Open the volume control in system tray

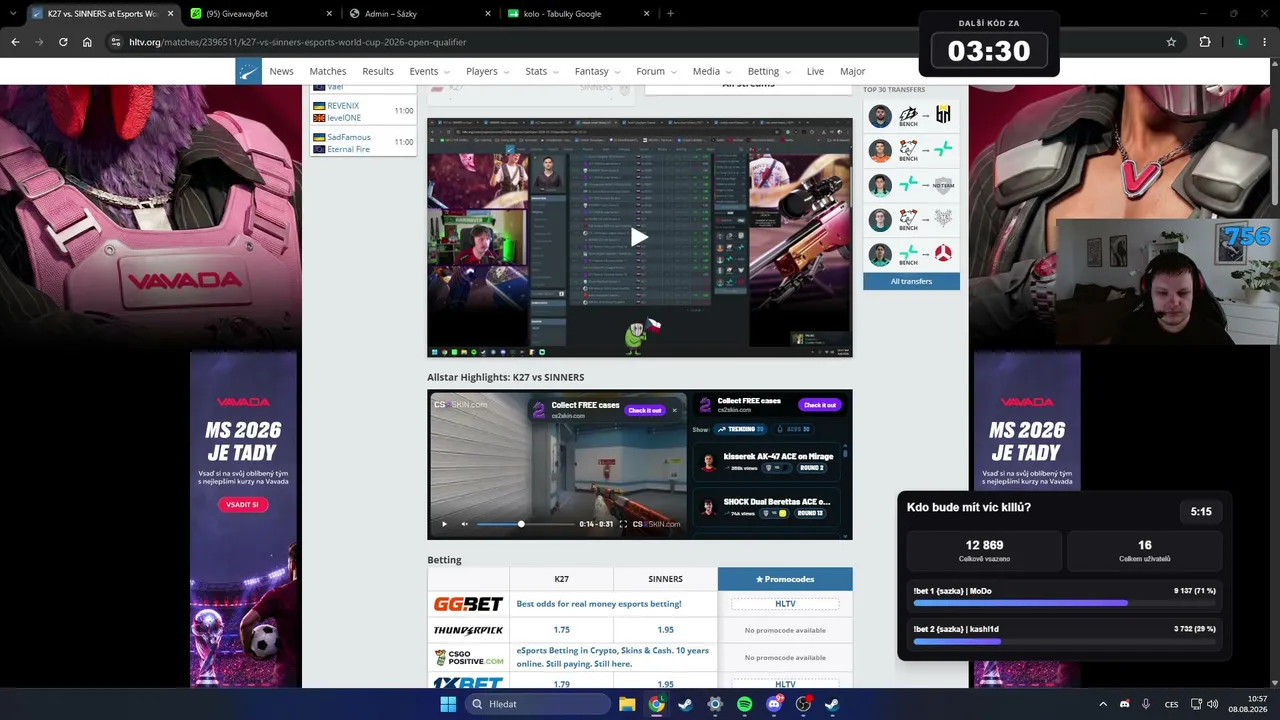point(1212,704)
